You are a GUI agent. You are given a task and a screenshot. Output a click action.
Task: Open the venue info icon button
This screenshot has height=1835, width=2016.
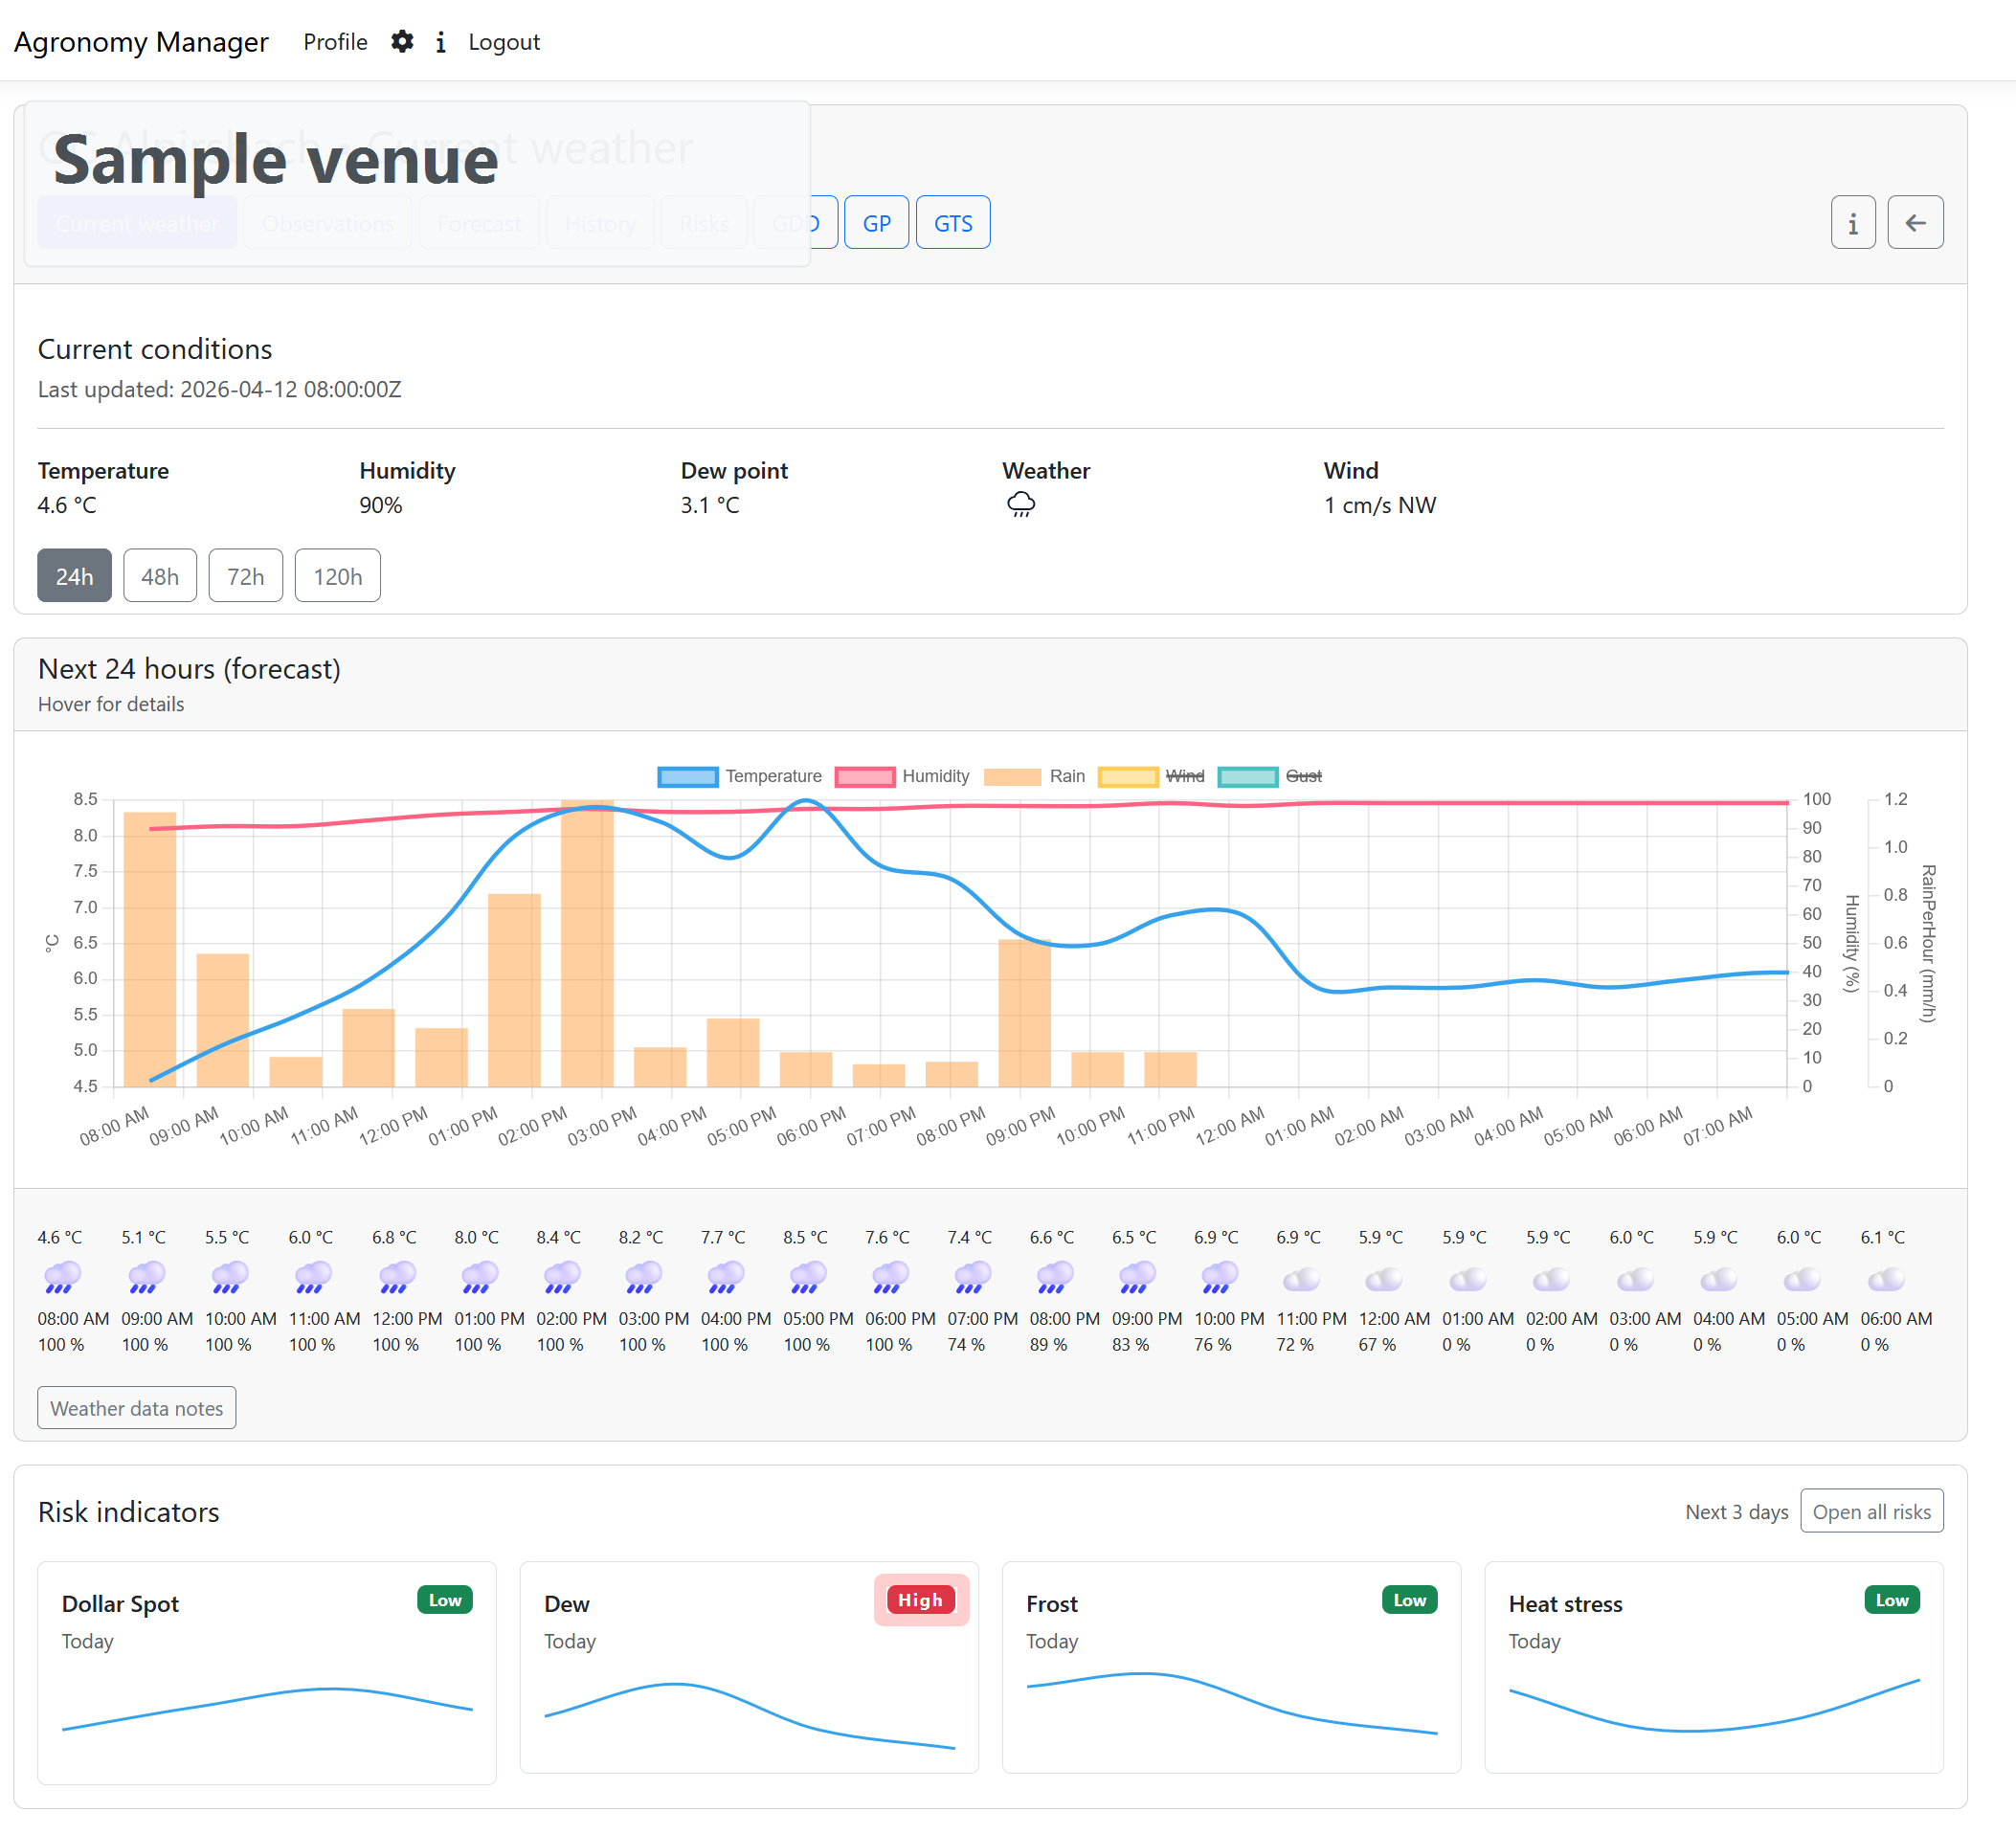[x=1852, y=222]
